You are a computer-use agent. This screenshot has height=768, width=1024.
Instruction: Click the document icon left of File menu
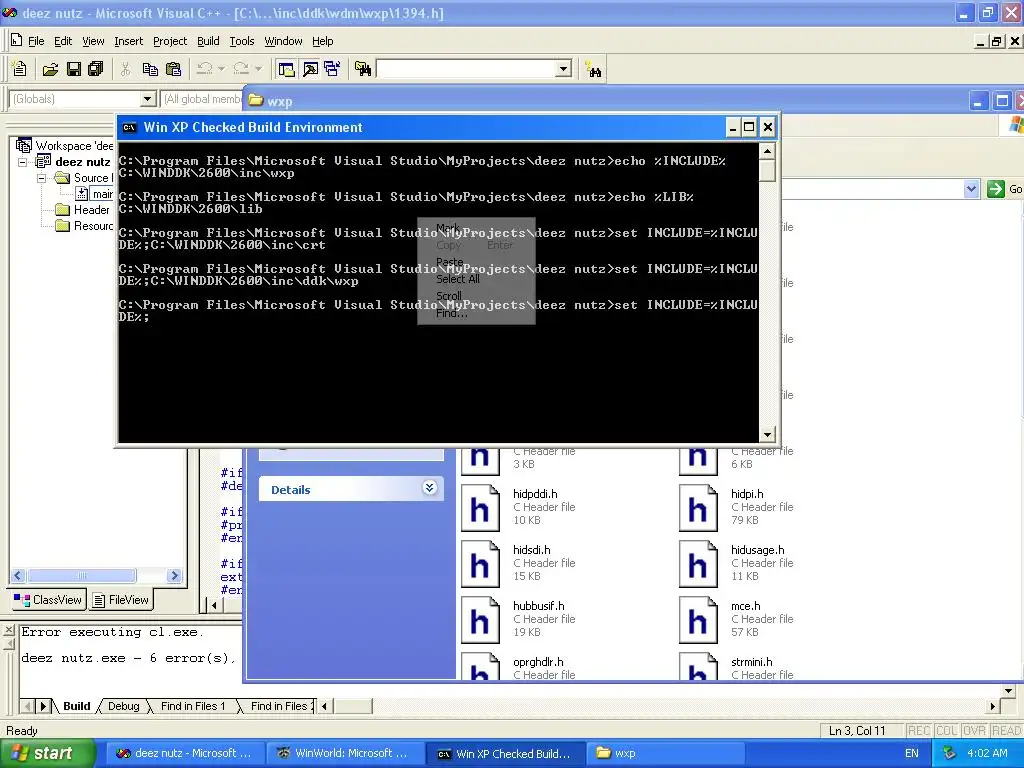16,40
